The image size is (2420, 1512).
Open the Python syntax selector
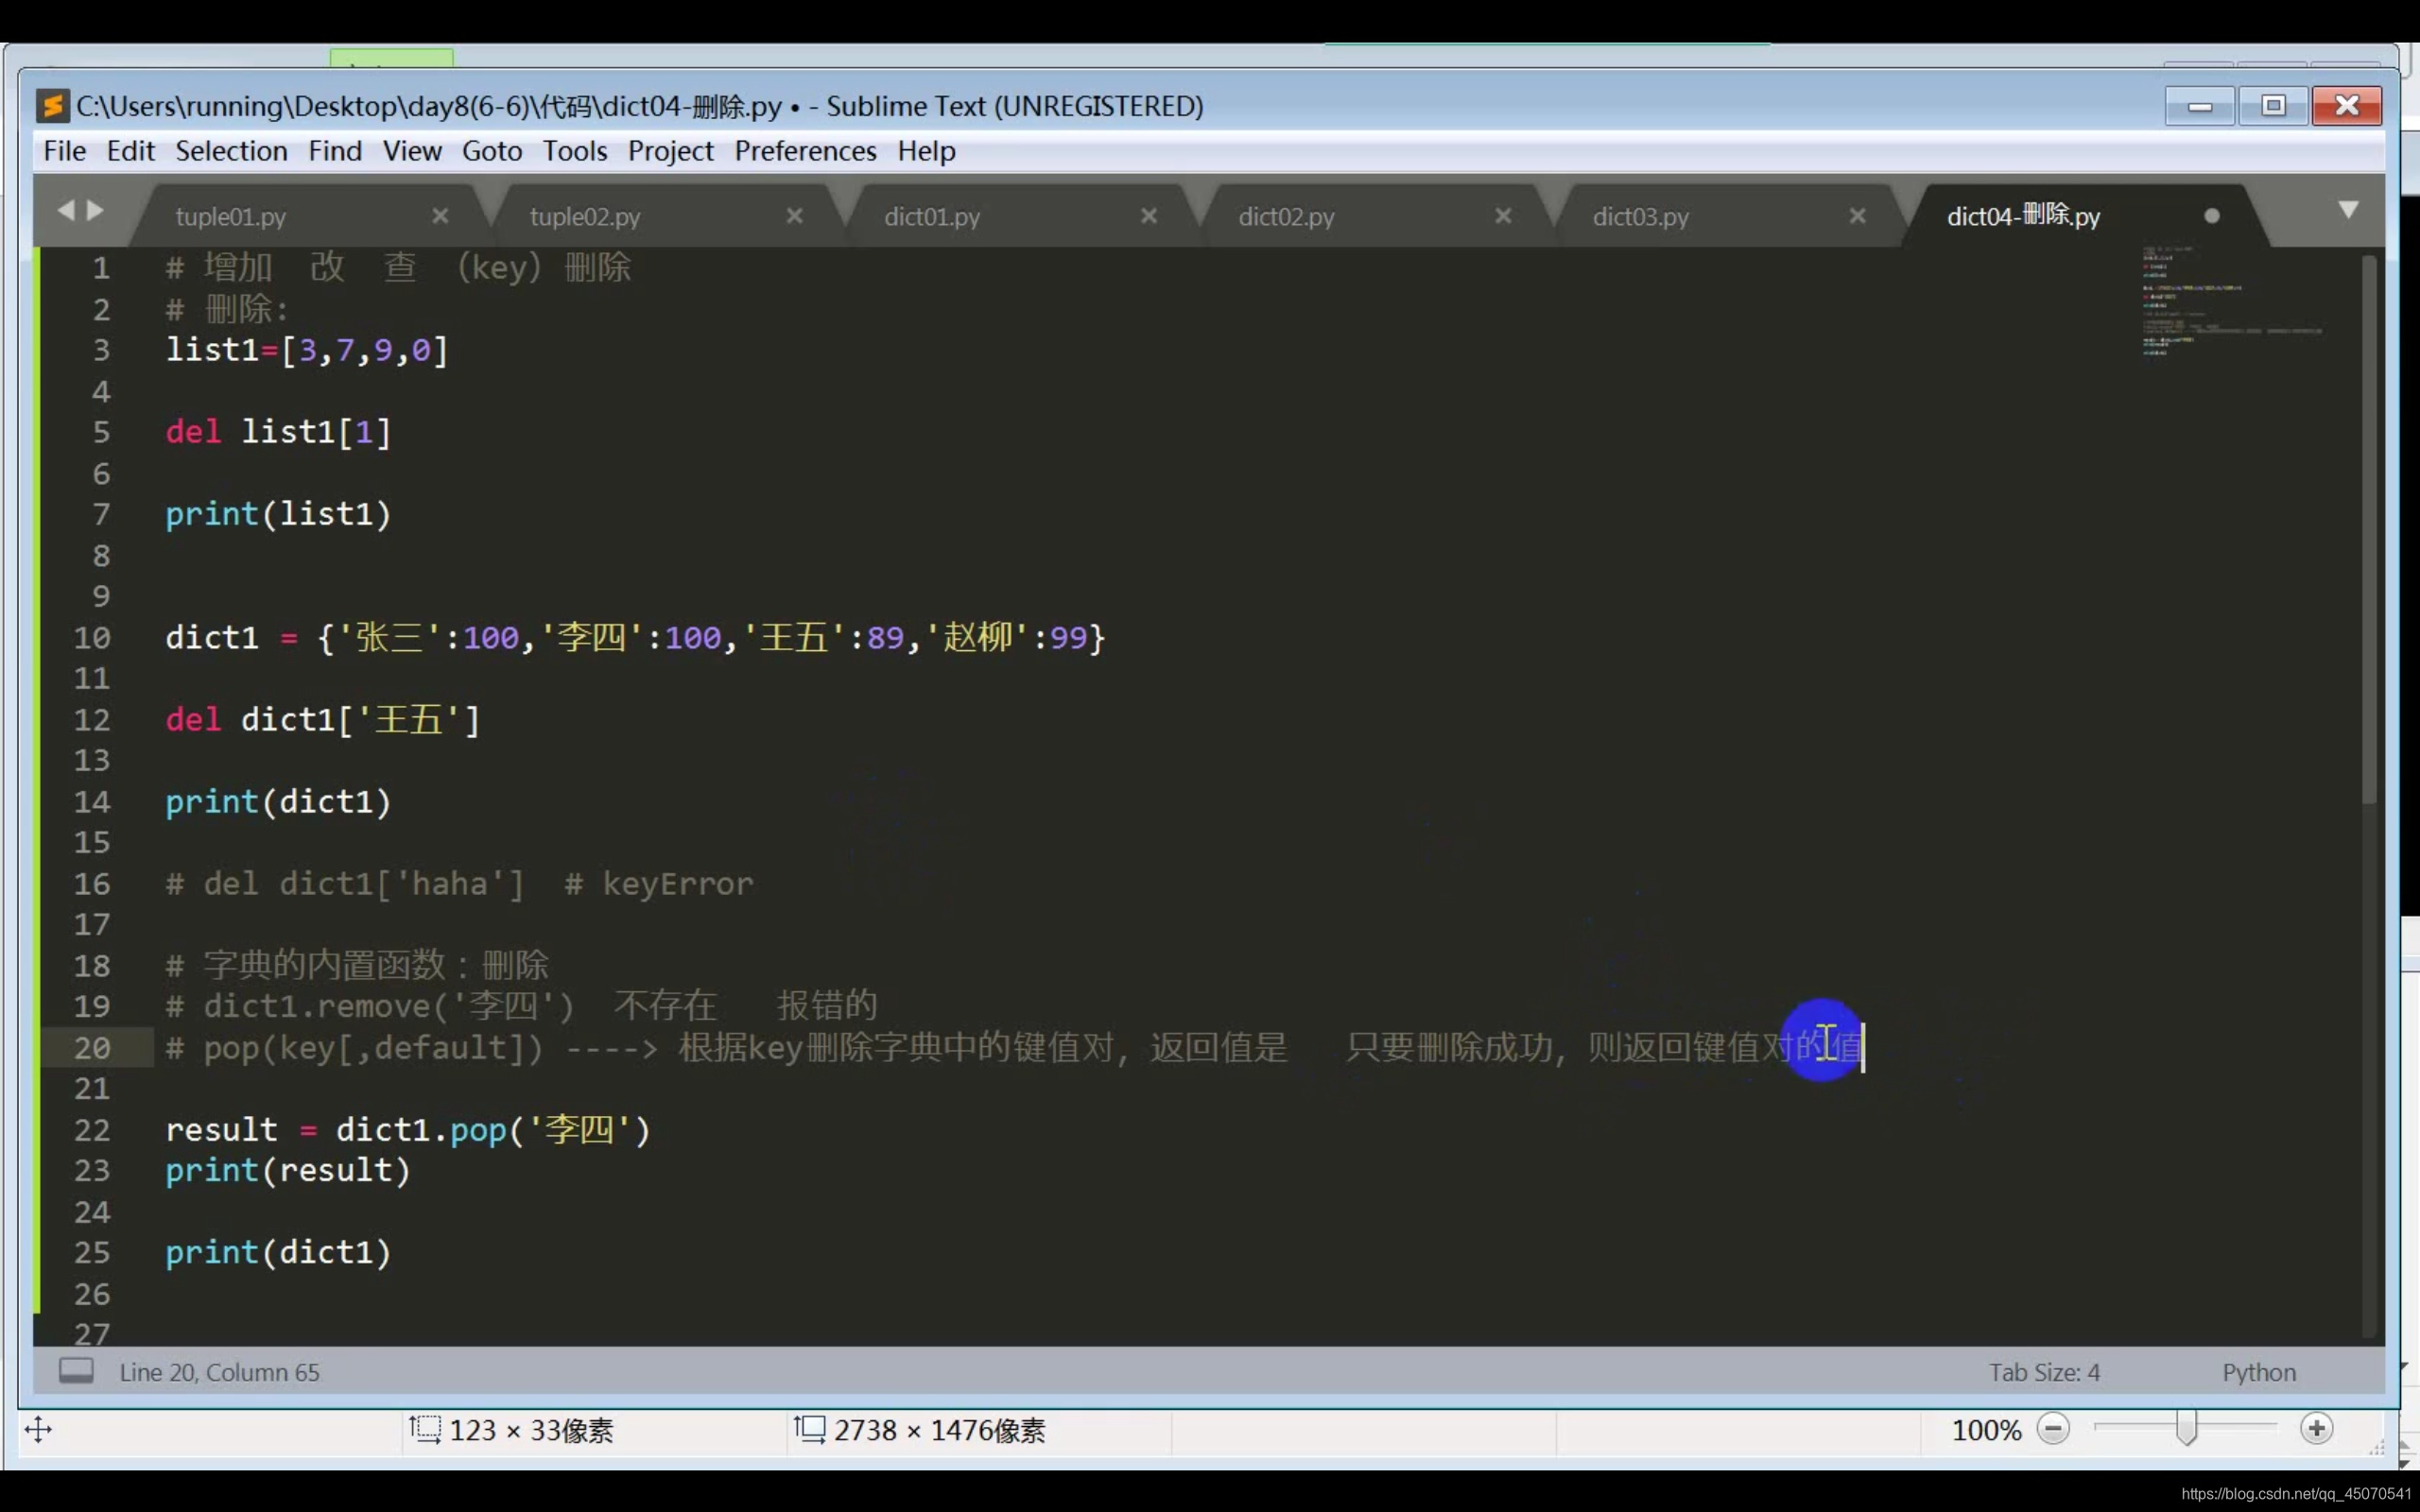[x=2258, y=1372]
